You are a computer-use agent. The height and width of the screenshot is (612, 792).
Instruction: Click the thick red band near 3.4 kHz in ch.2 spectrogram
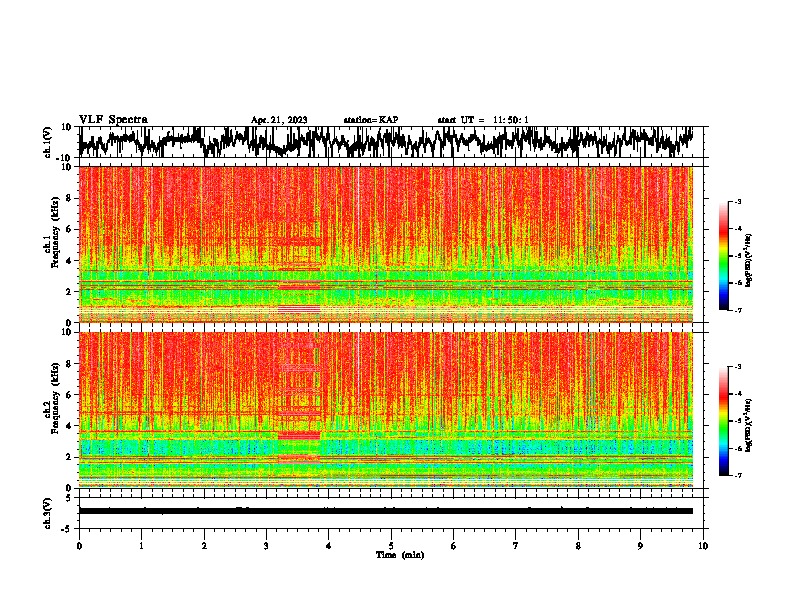point(299,435)
